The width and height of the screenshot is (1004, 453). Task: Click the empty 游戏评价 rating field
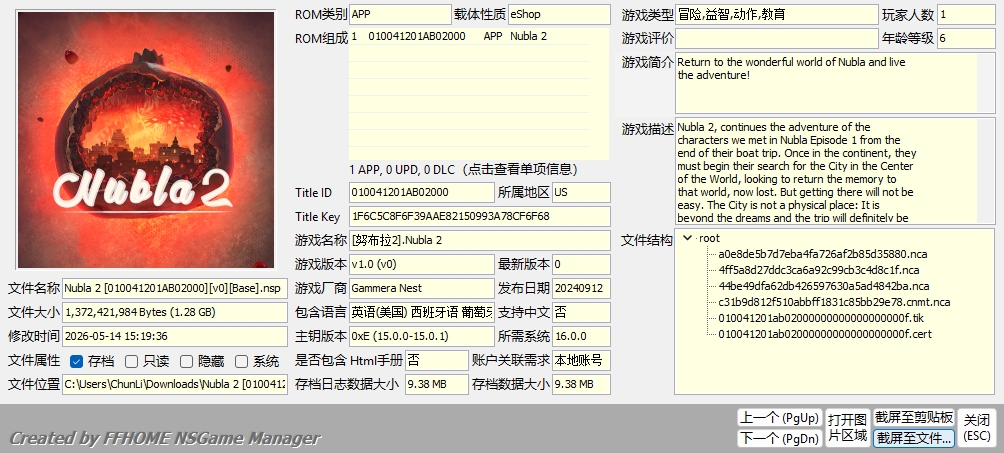tap(777, 38)
